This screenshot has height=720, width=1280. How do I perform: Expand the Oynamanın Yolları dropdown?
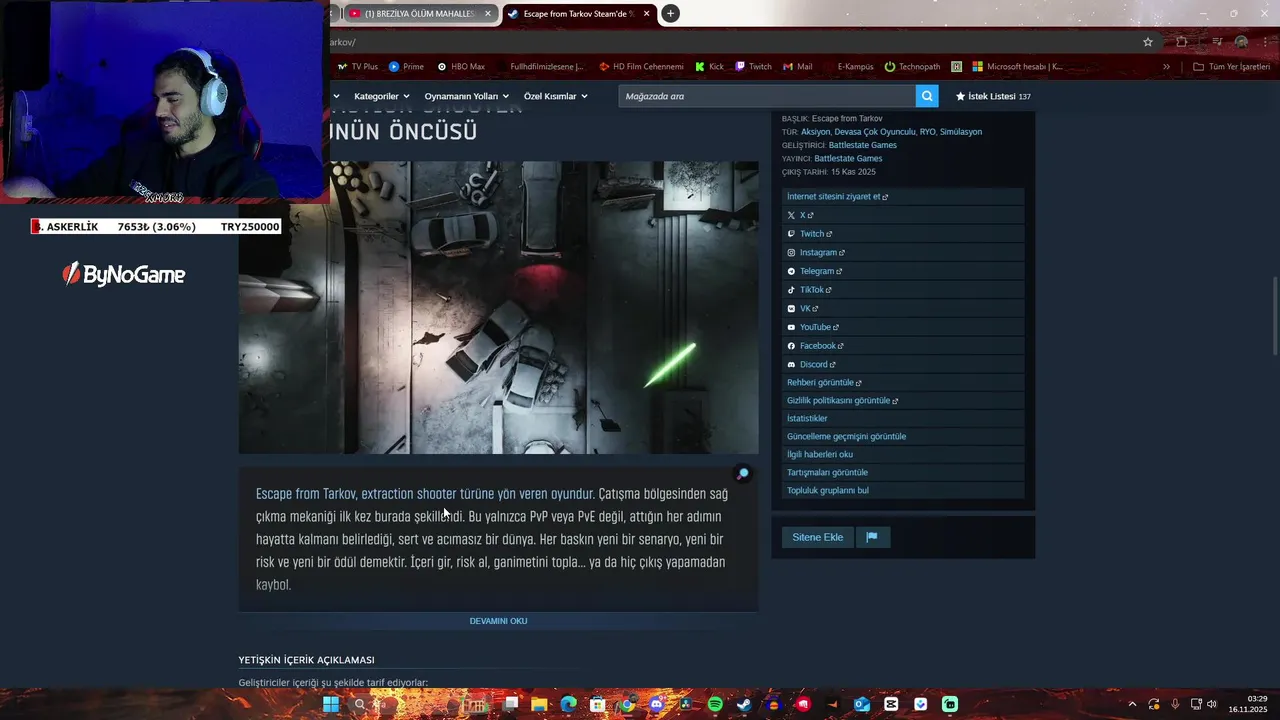click(466, 96)
